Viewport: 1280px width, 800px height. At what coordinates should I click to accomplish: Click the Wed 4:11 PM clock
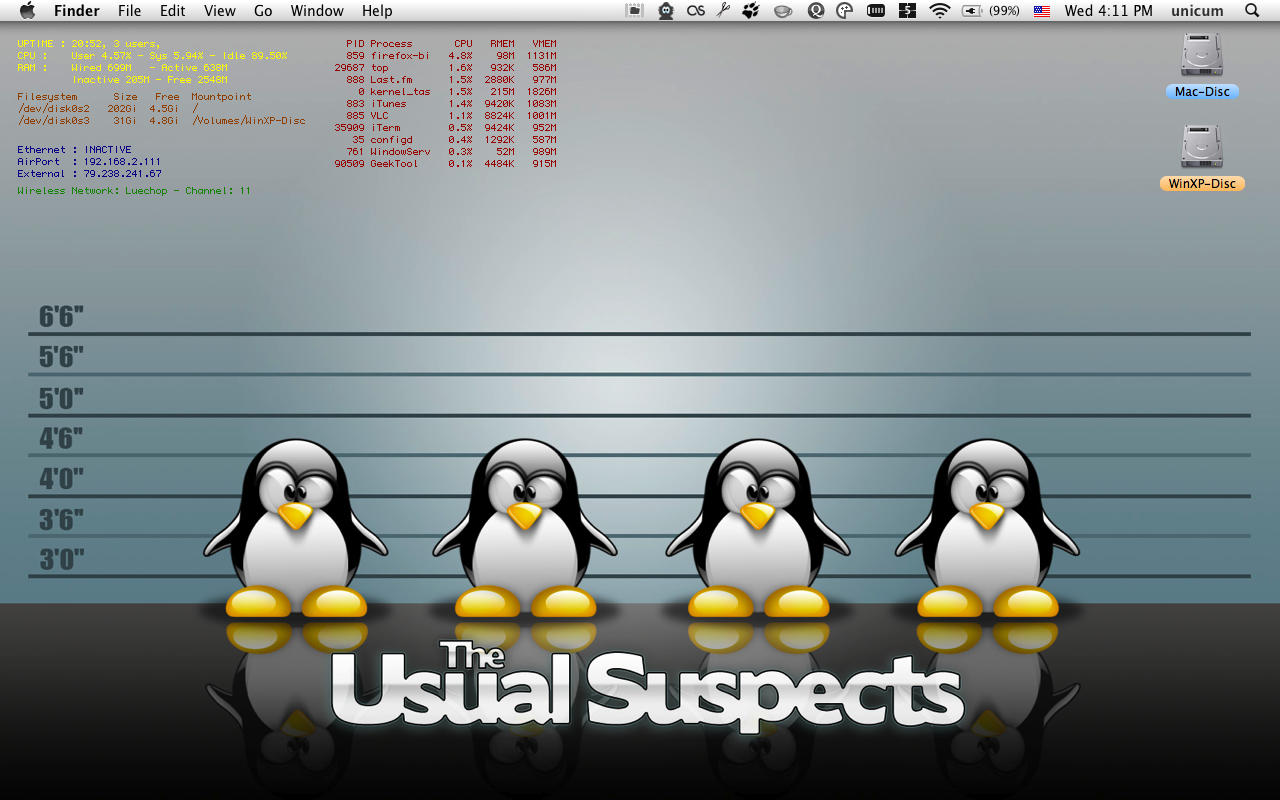[x=1109, y=11]
